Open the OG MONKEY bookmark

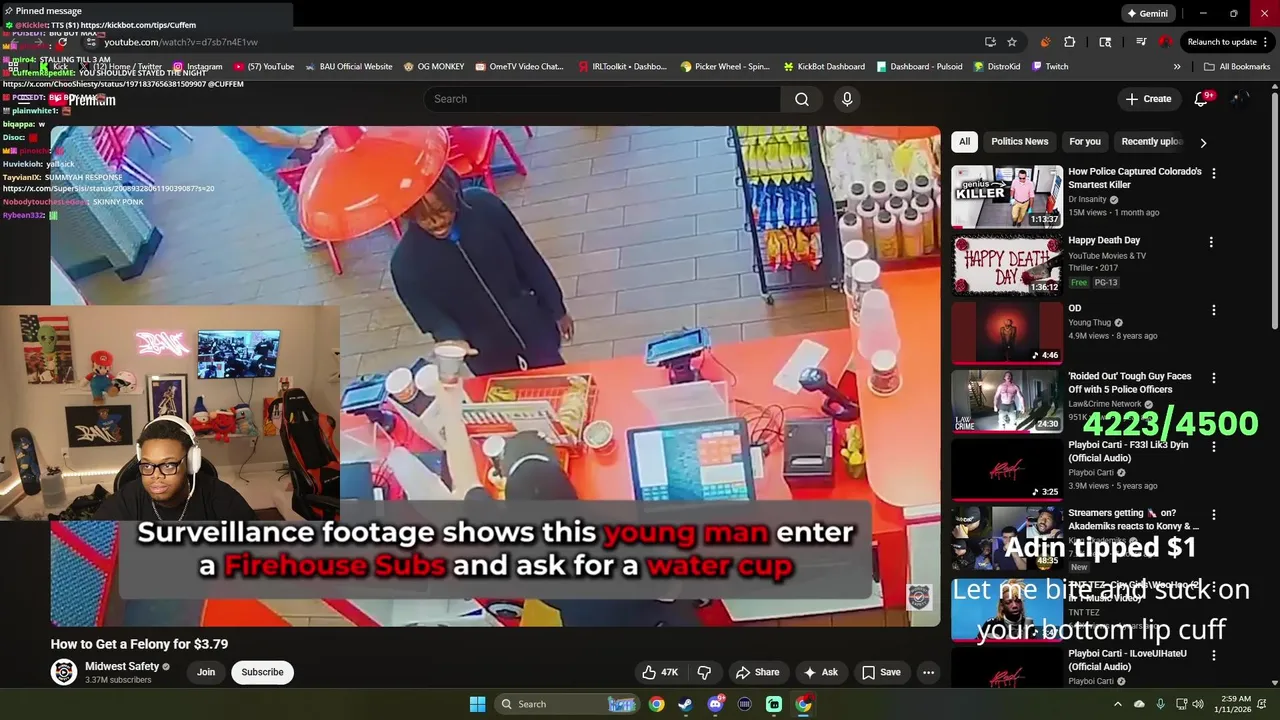tap(434, 67)
